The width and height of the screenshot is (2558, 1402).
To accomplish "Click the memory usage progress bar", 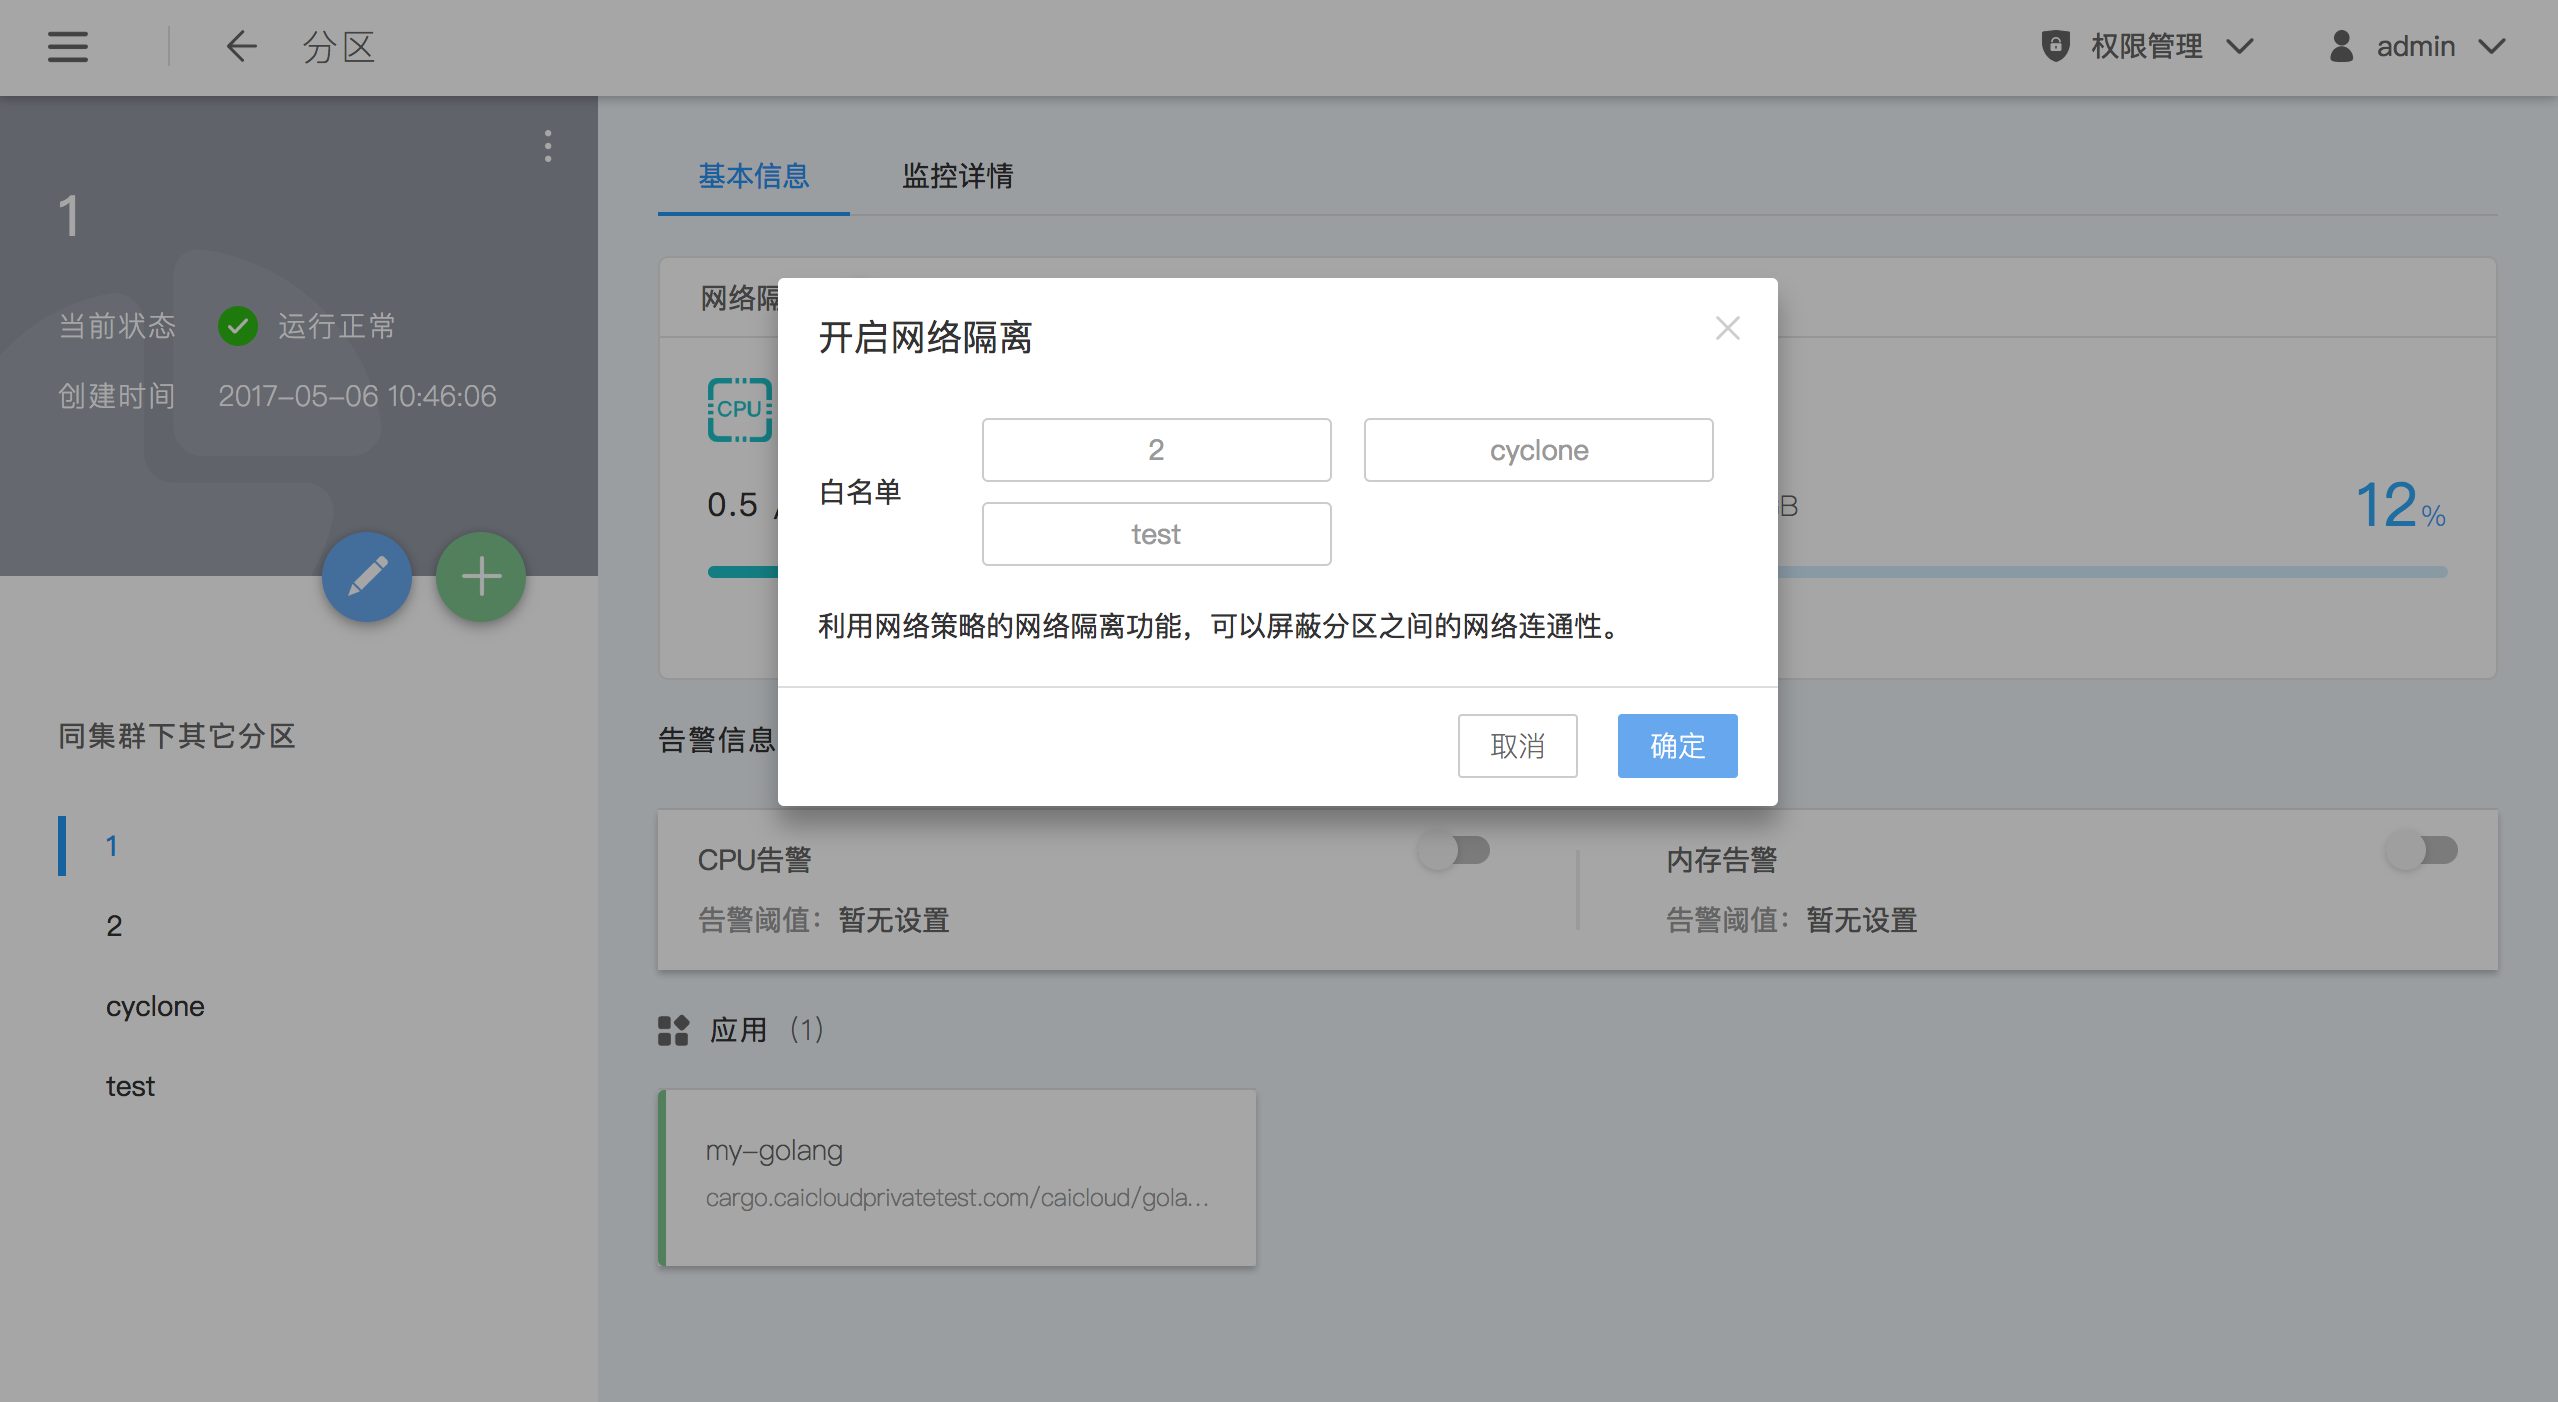I will click(x=2110, y=572).
